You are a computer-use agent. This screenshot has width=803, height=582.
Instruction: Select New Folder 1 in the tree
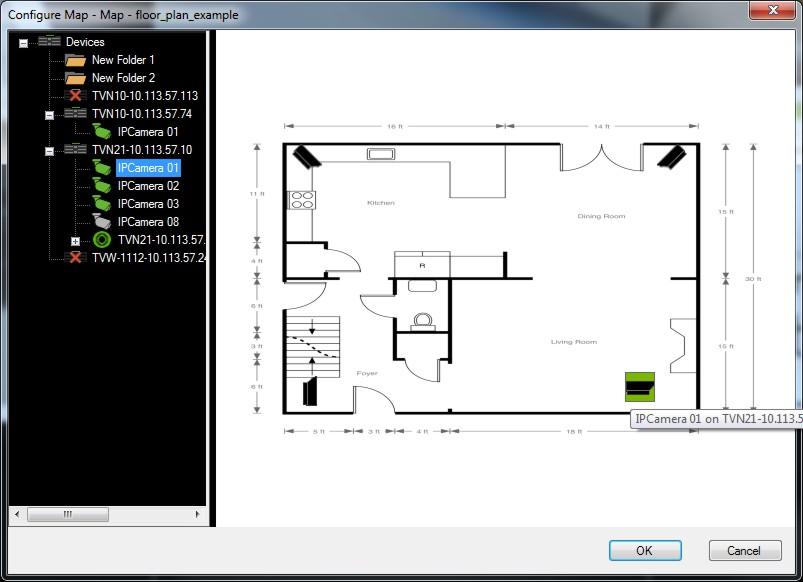click(x=123, y=60)
